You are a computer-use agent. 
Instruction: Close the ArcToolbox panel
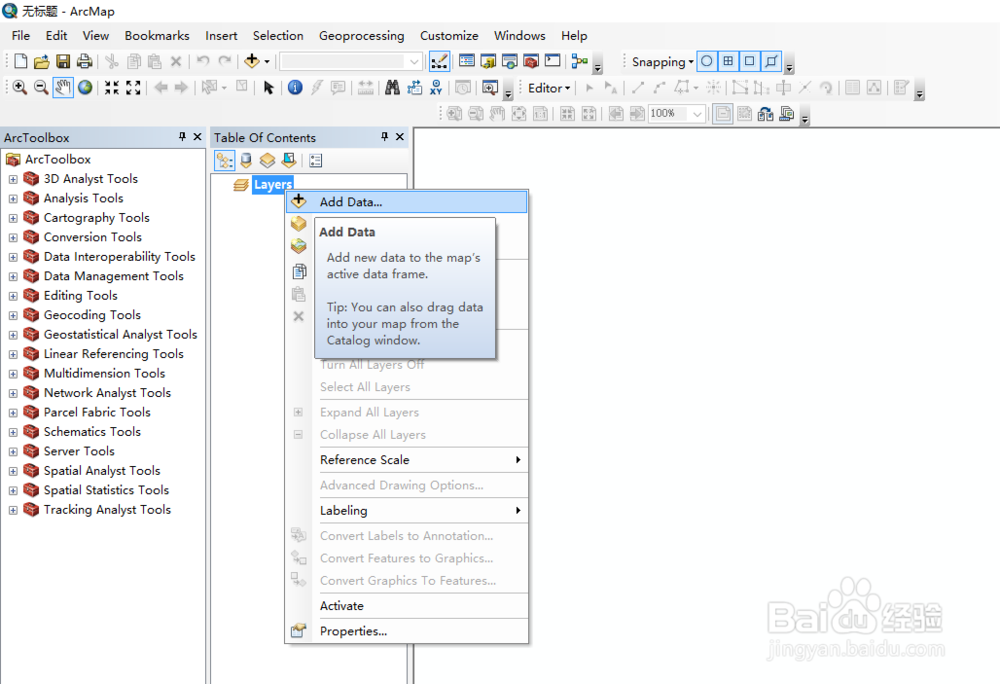198,137
